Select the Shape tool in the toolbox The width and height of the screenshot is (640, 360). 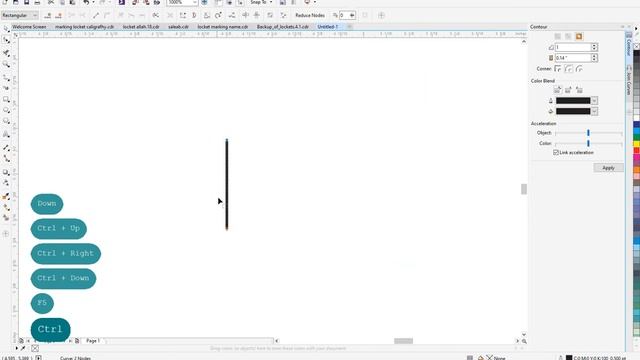[6, 40]
